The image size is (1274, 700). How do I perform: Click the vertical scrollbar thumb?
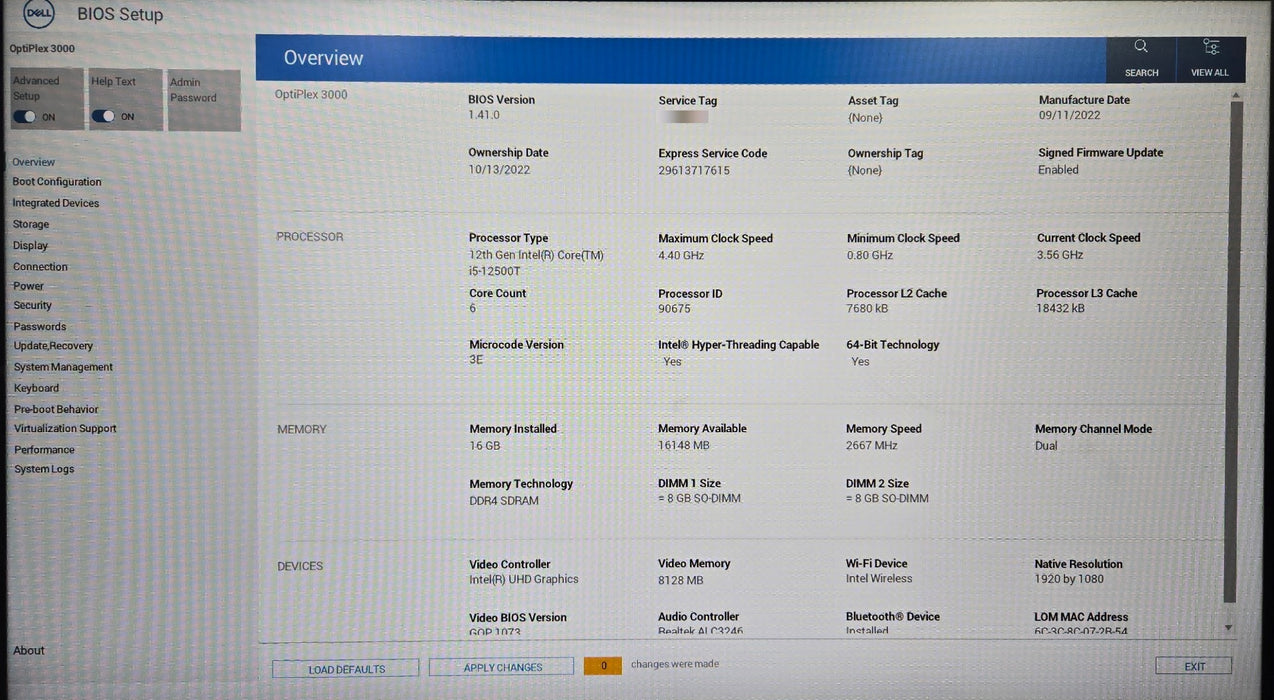pos(1235,350)
